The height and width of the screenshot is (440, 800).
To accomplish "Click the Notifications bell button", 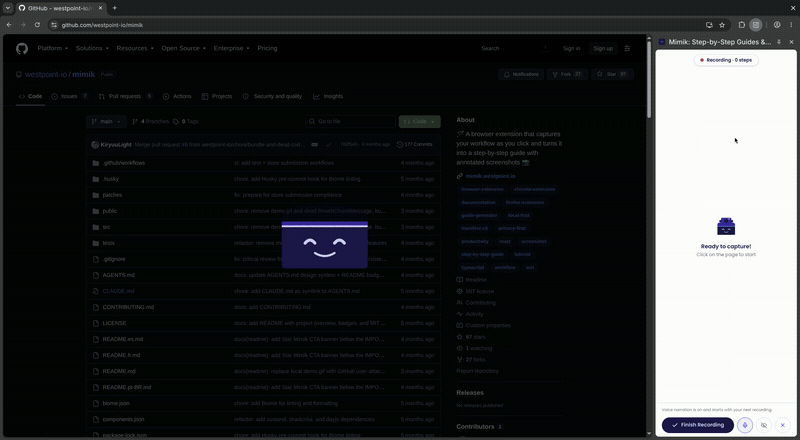I will [521, 75].
